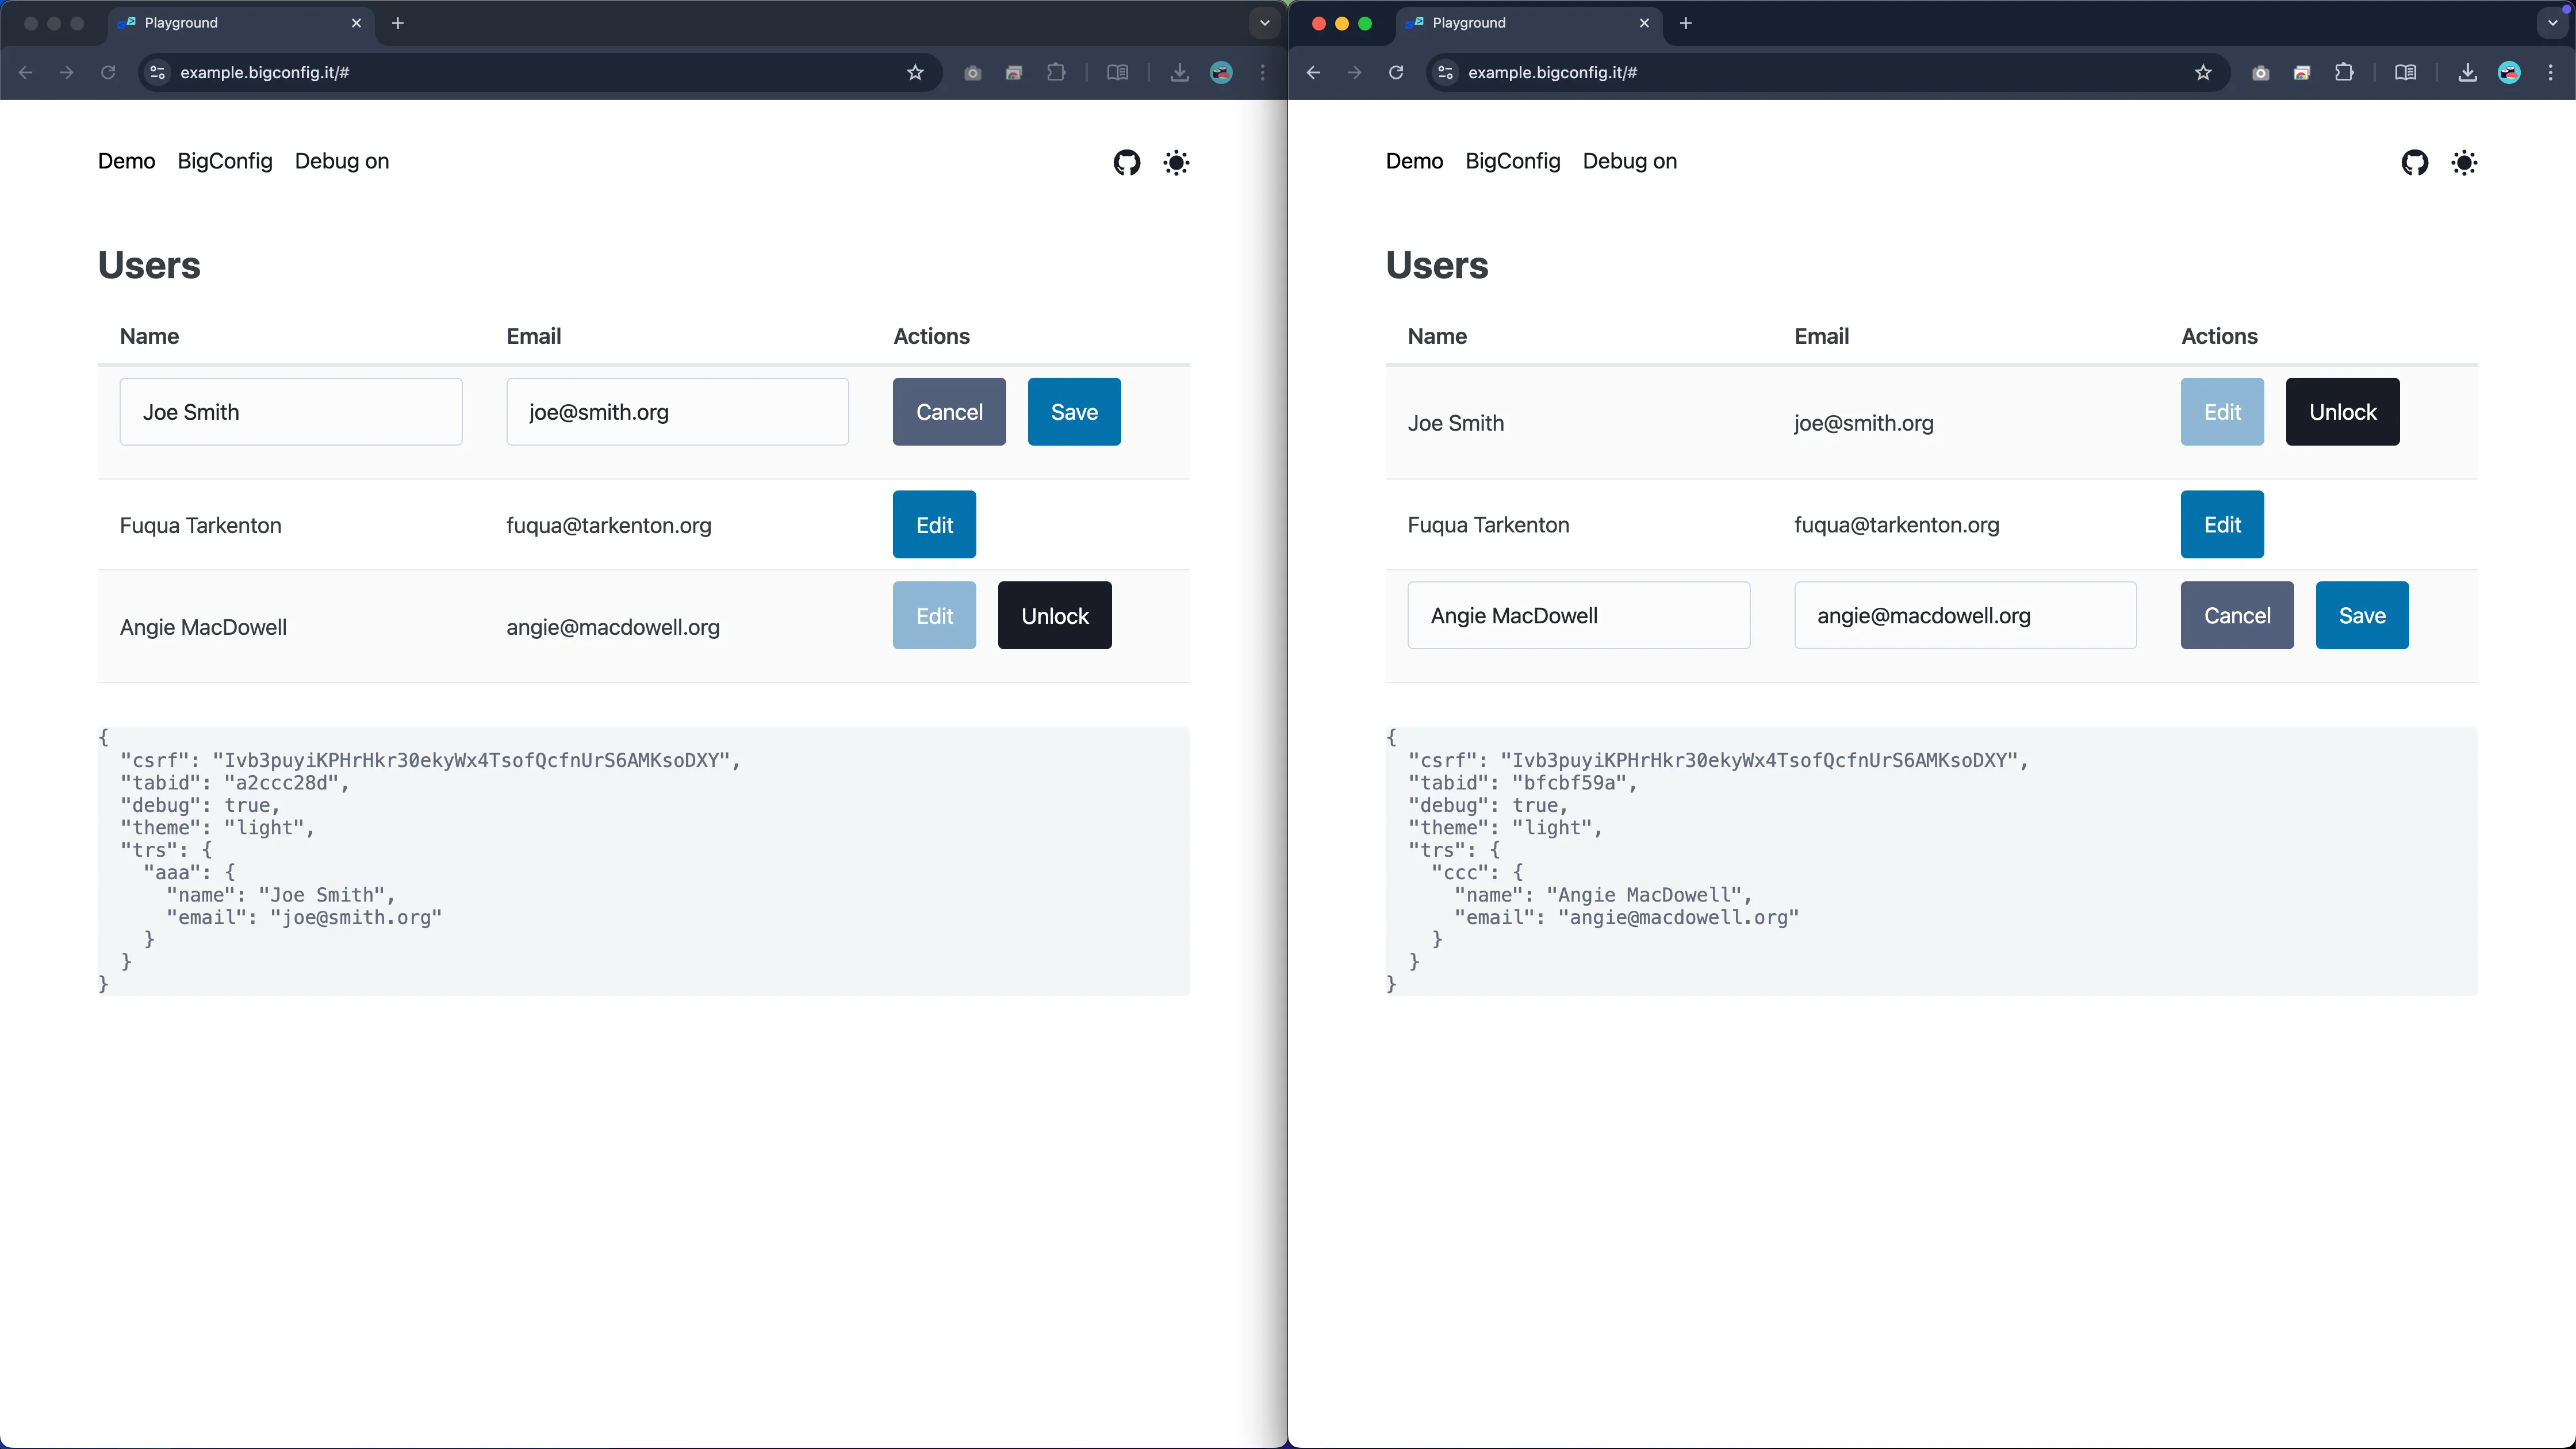Open downloads icon in right window
This screenshot has width=2576, height=1449.
[x=2467, y=72]
